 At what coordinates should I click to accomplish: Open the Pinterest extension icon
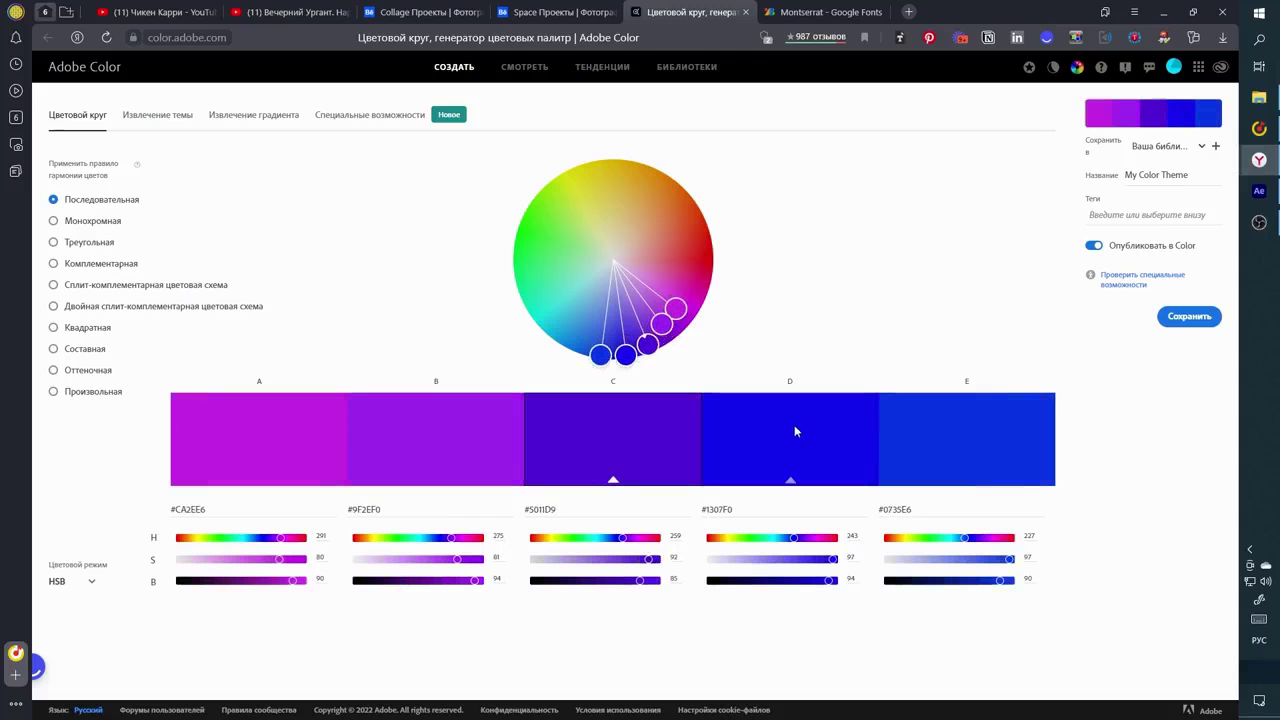(x=929, y=38)
